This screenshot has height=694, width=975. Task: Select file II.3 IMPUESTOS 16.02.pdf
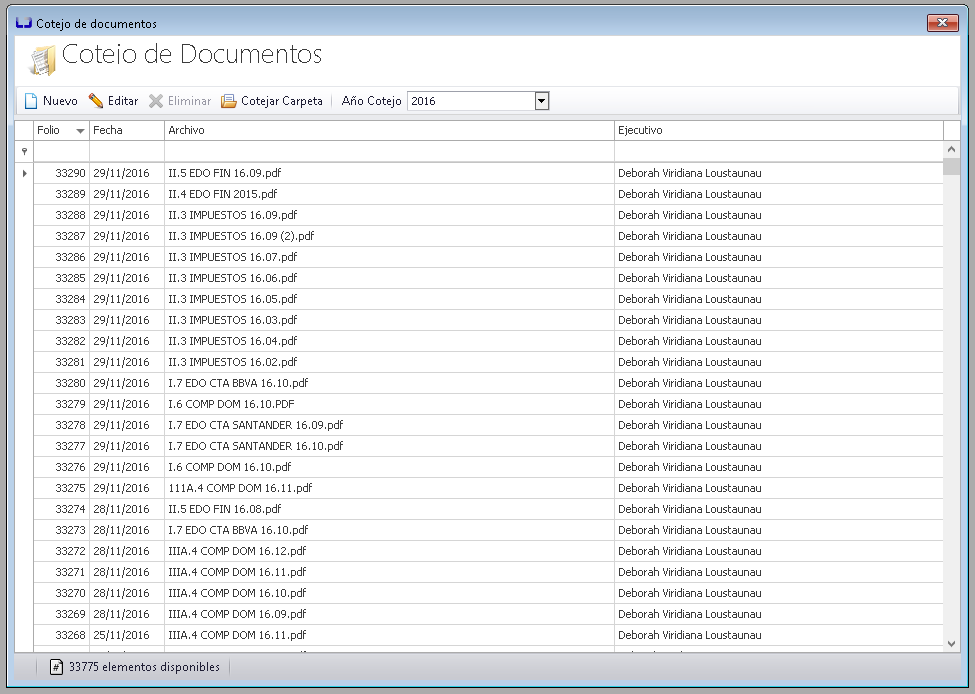click(x=233, y=362)
